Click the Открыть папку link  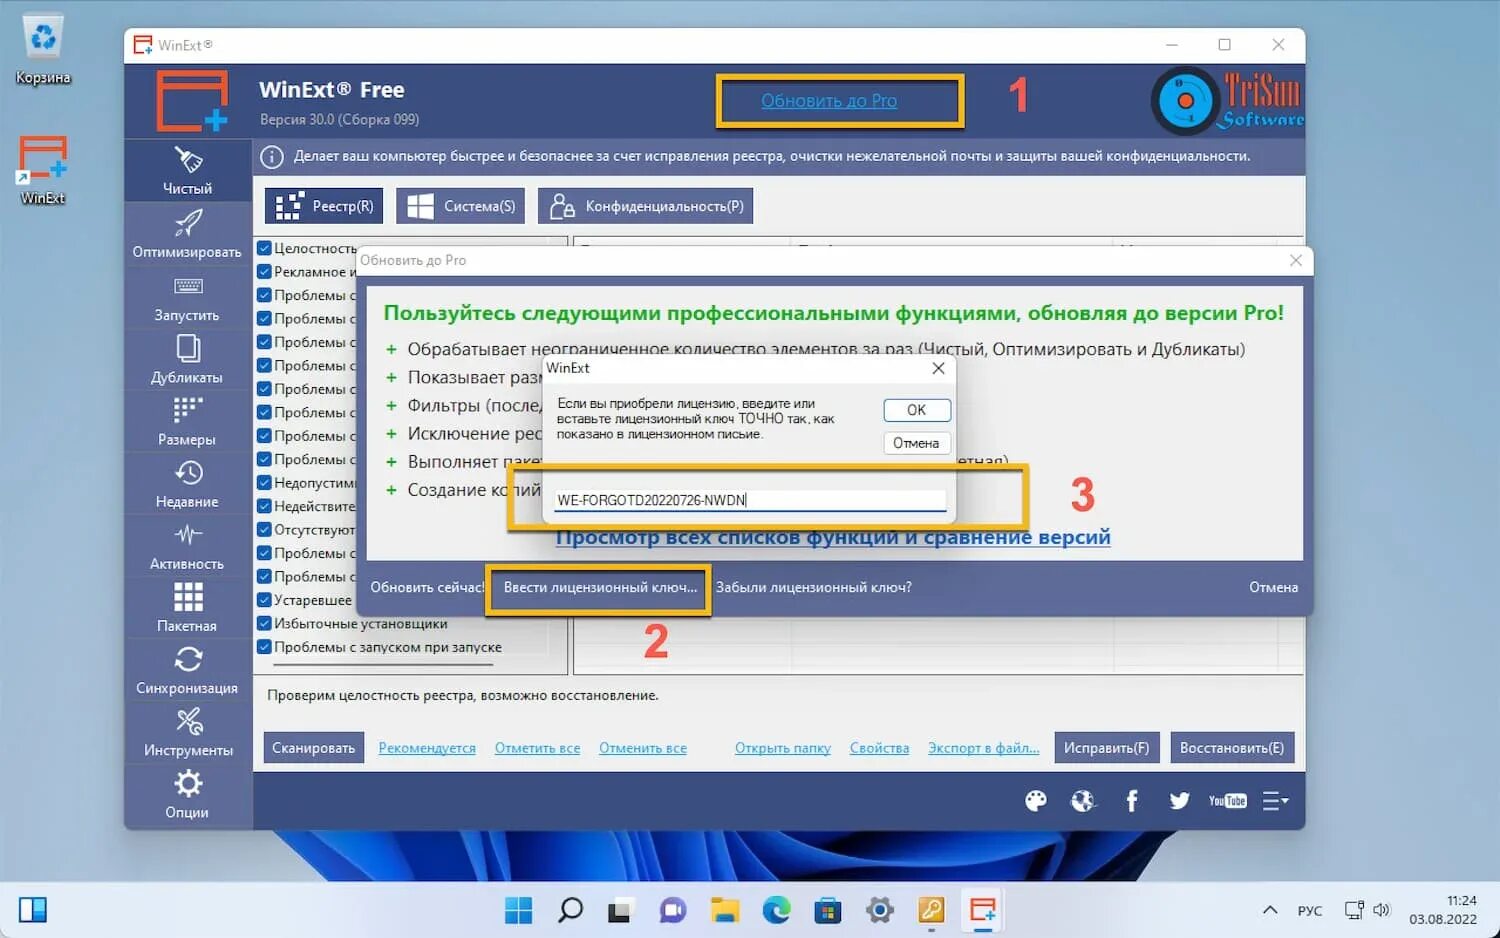(x=783, y=748)
